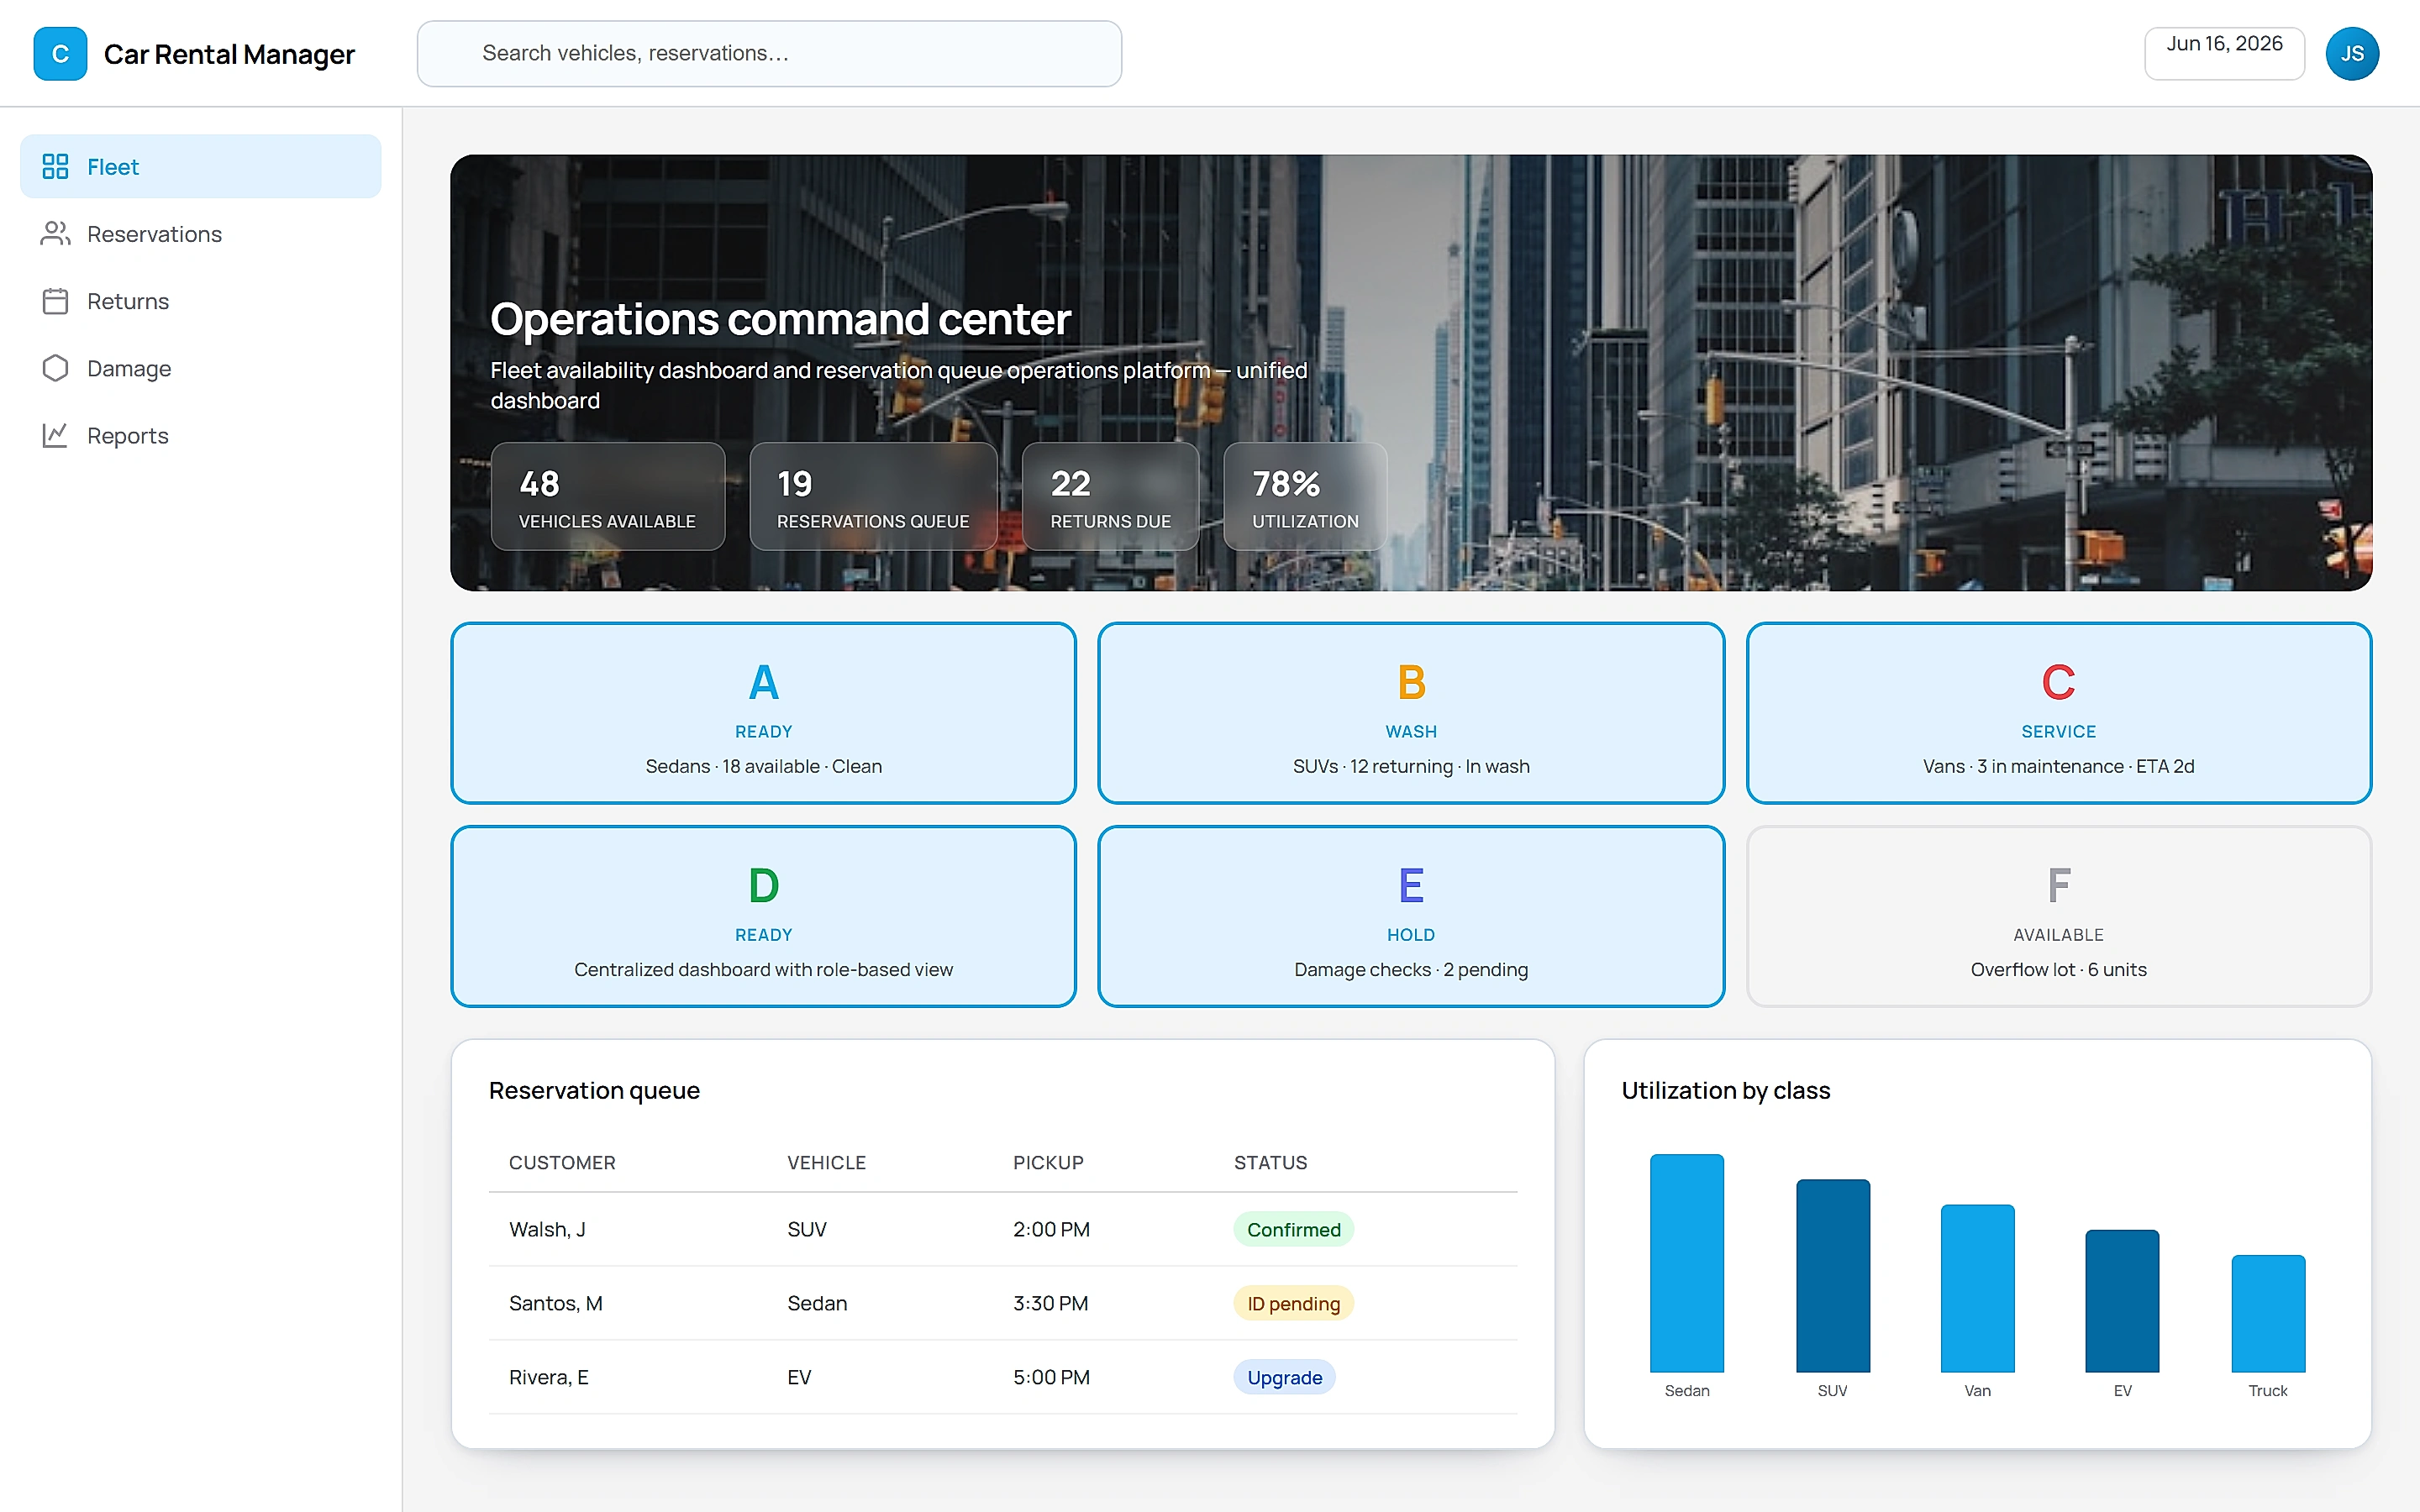Image resolution: width=2420 pixels, height=1512 pixels.
Task: Select the 22 Returns Due stat card
Action: 1110,497
